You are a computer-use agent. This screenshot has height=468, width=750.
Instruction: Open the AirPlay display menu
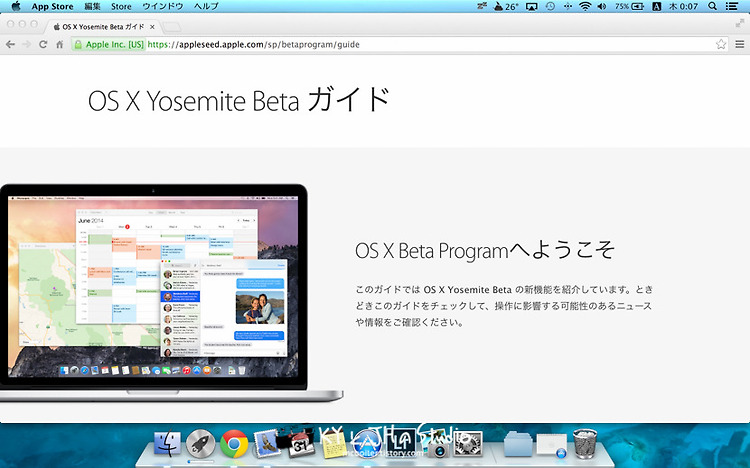point(531,6)
